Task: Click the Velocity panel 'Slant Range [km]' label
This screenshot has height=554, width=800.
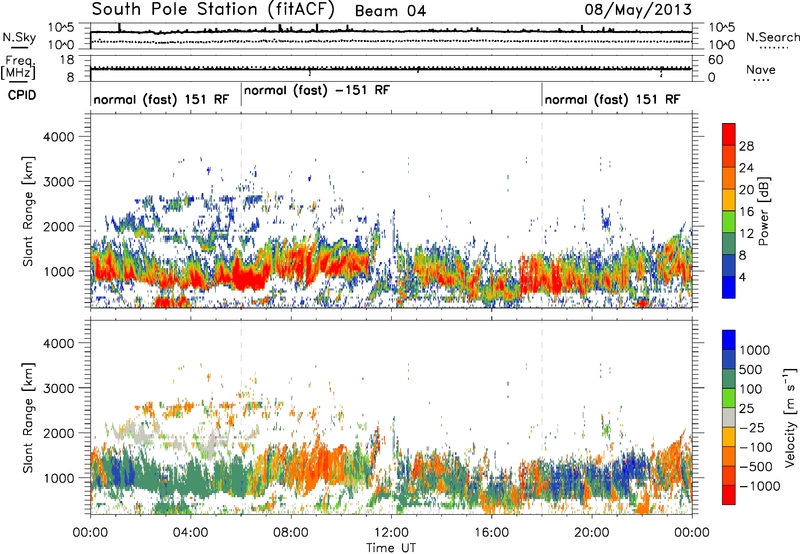Action: pos(28,418)
